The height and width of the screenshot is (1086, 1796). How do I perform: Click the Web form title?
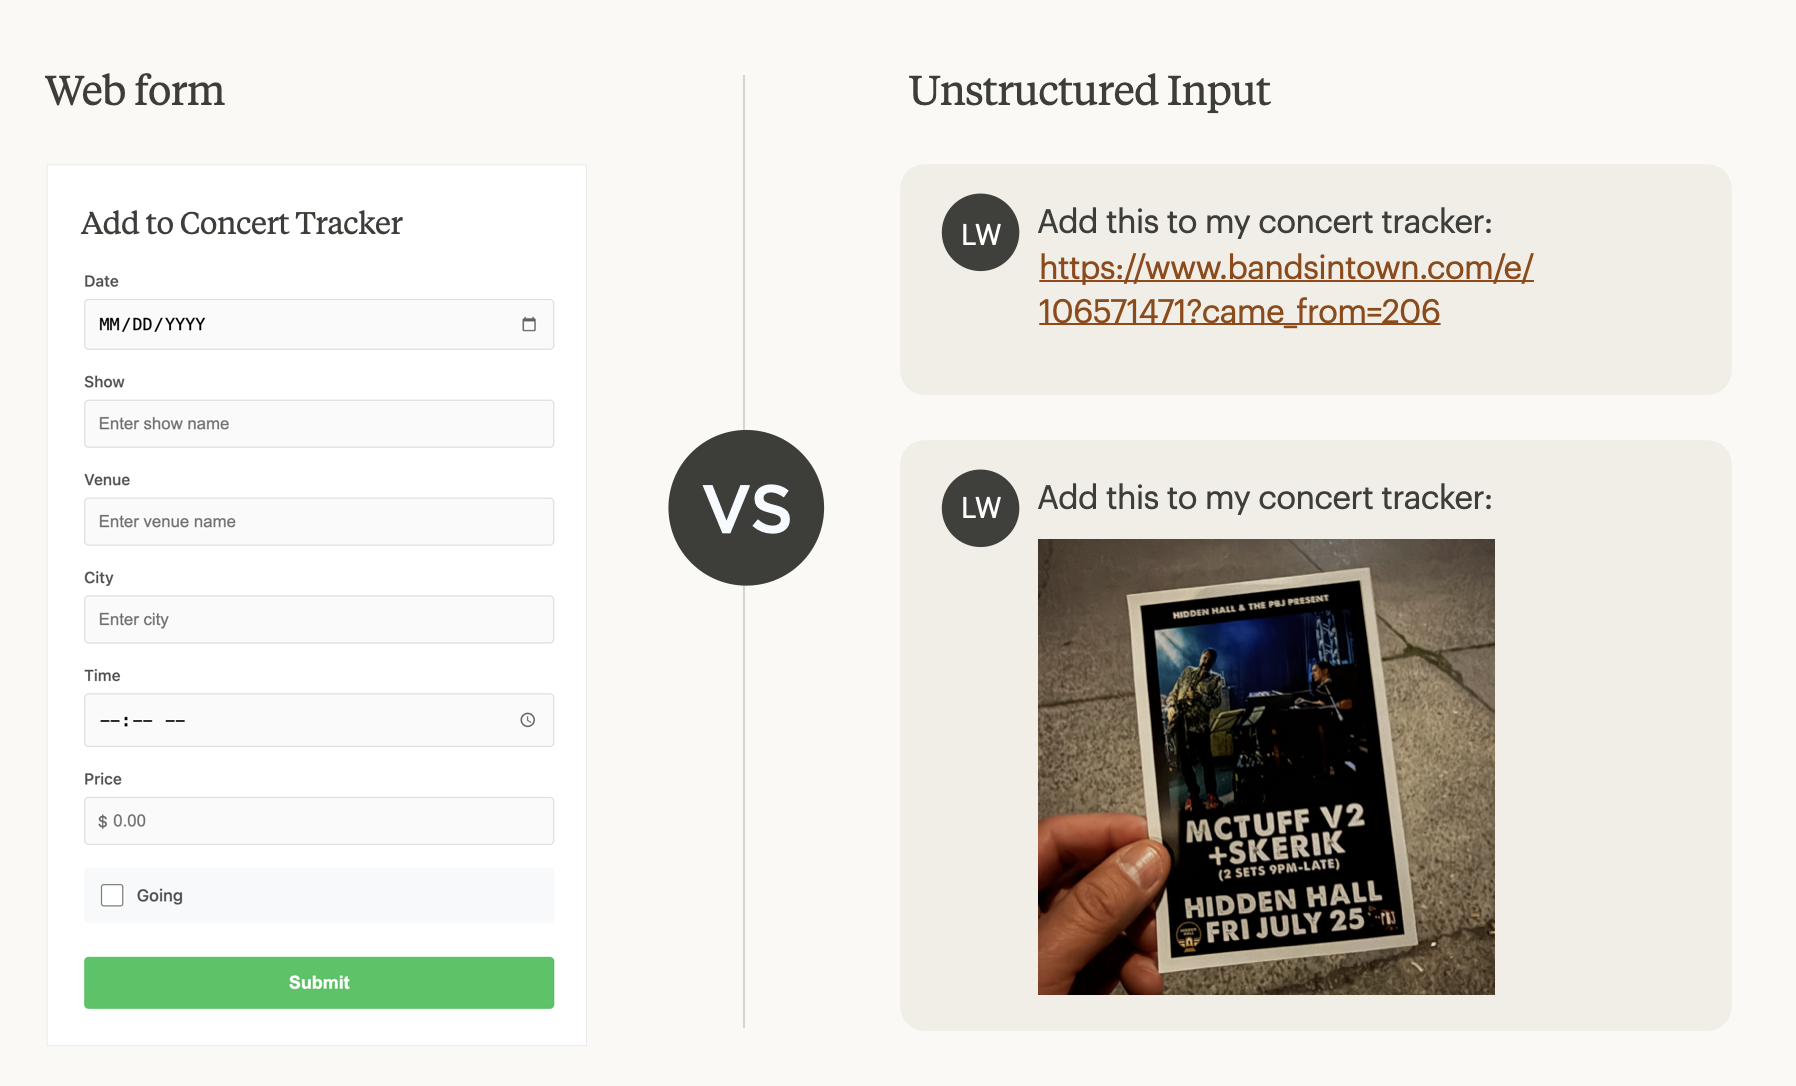135,91
